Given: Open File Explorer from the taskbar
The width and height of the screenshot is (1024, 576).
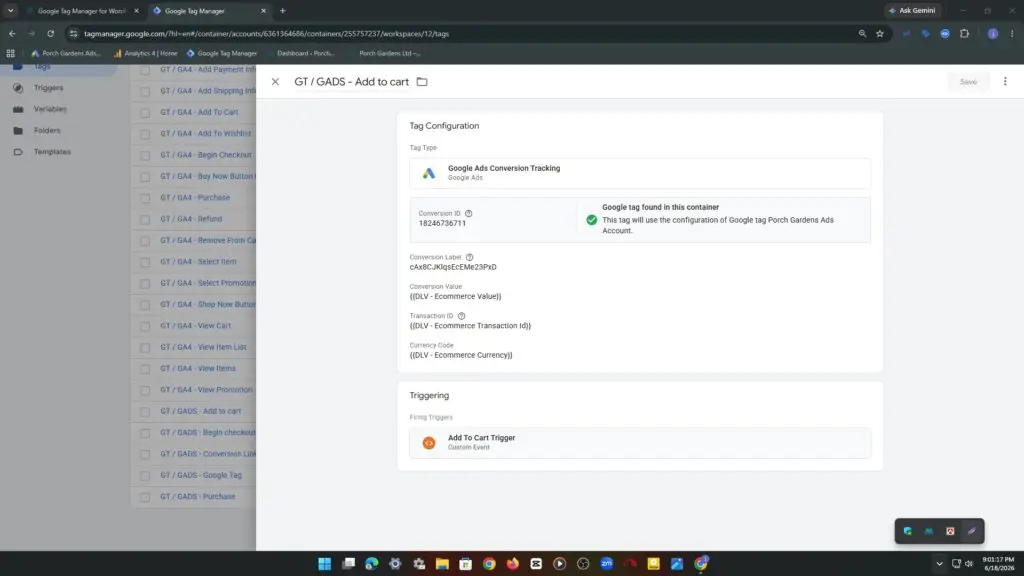Looking at the screenshot, I should (x=442, y=564).
